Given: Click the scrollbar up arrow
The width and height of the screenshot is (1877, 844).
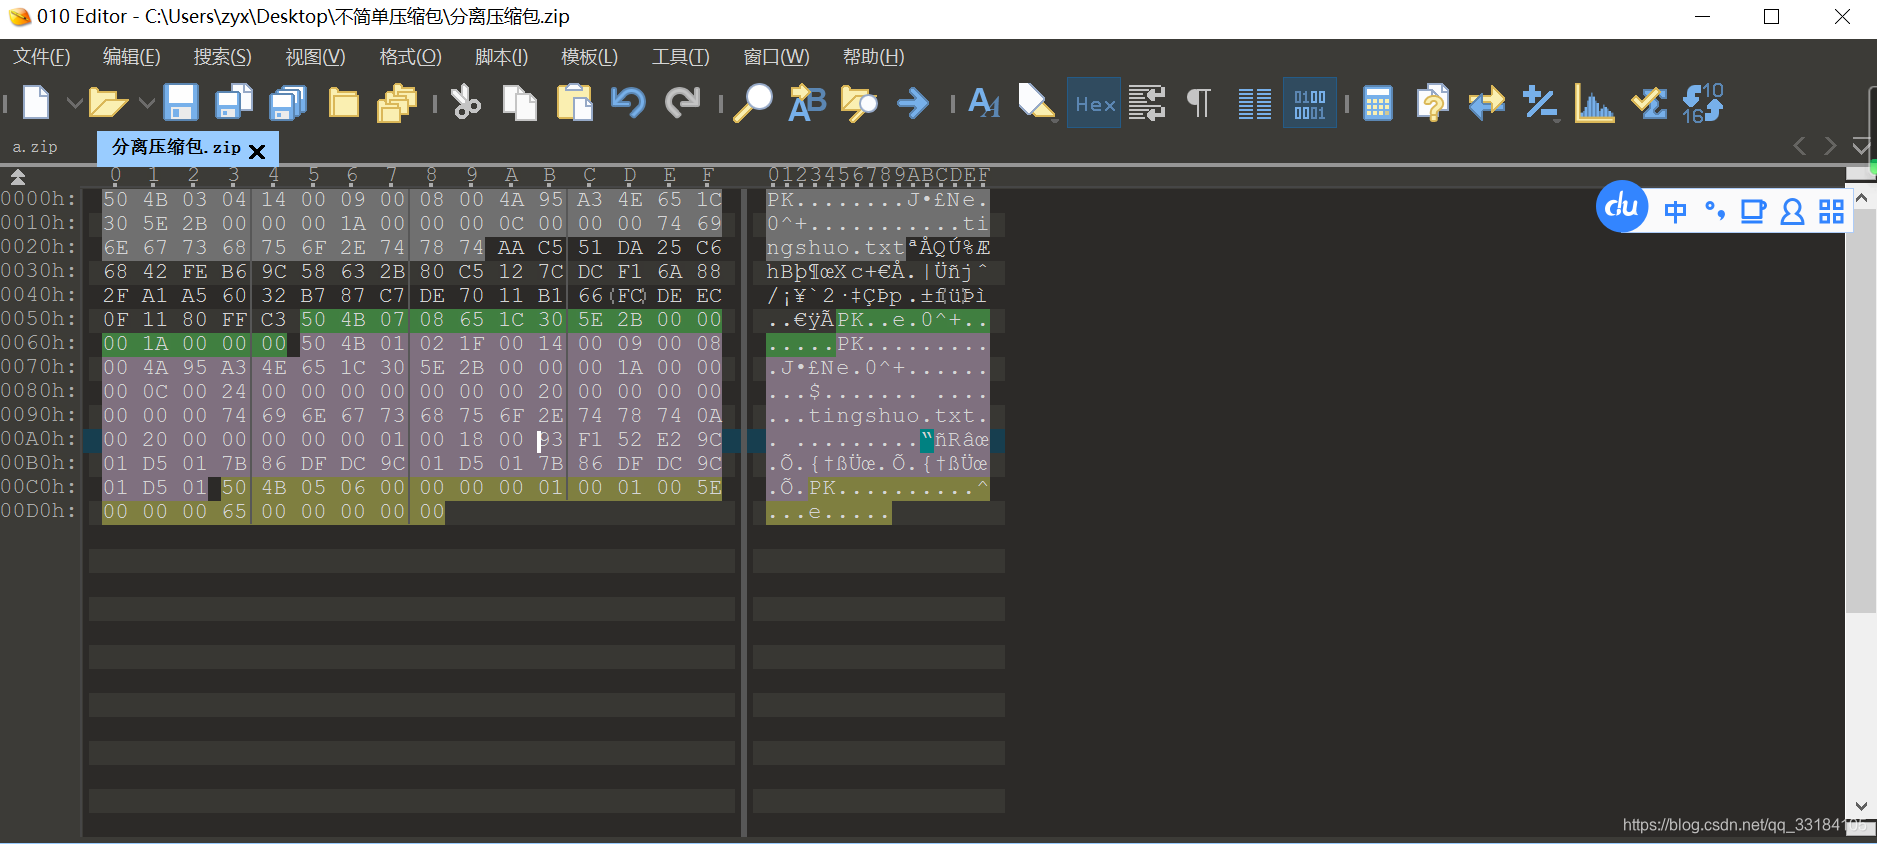Looking at the screenshot, I should (x=1861, y=198).
